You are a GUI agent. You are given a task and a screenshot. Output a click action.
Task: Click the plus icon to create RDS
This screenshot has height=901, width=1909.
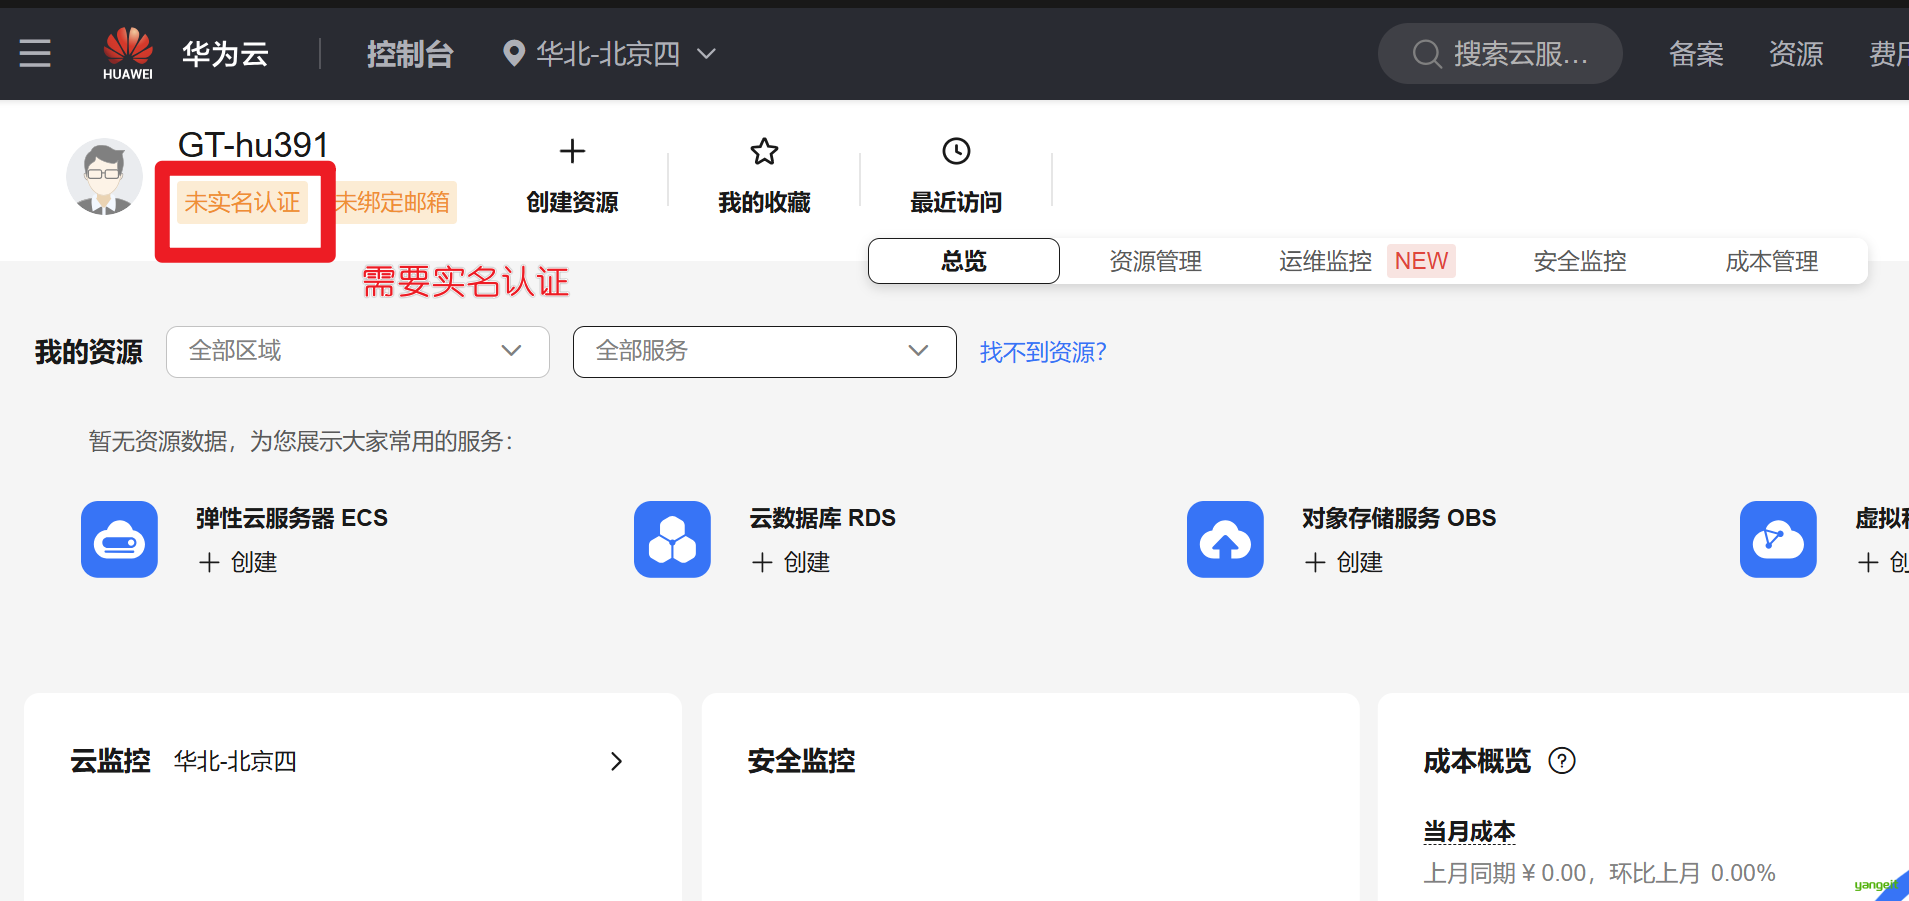762,563
